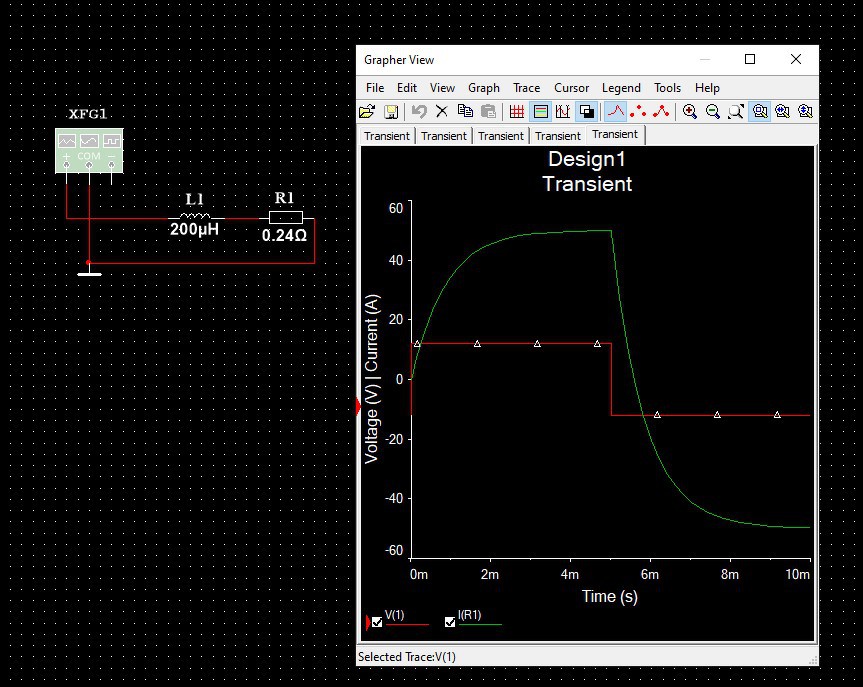Open the Edit menu

tap(407, 88)
